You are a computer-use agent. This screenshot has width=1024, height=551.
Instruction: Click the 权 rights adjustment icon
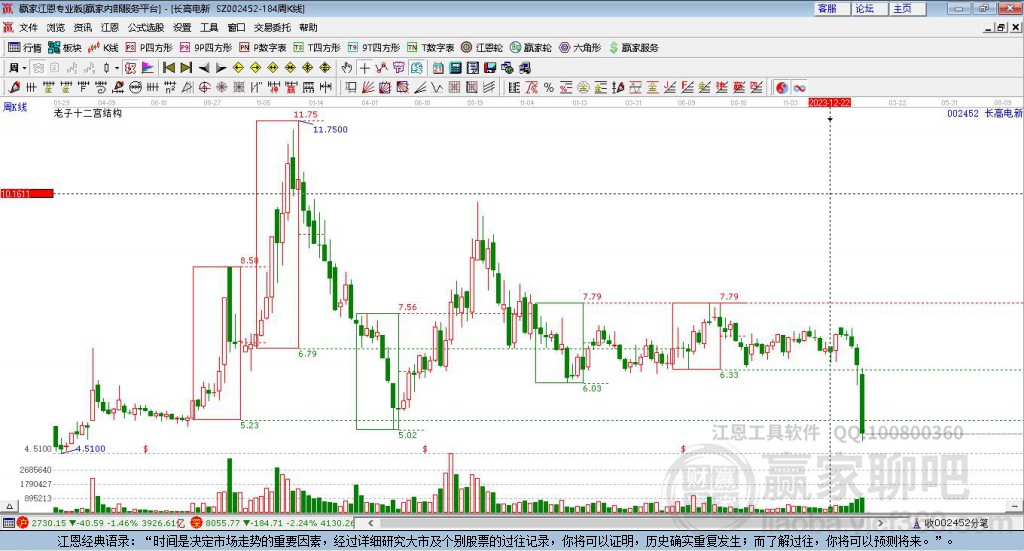coord(131,68)
